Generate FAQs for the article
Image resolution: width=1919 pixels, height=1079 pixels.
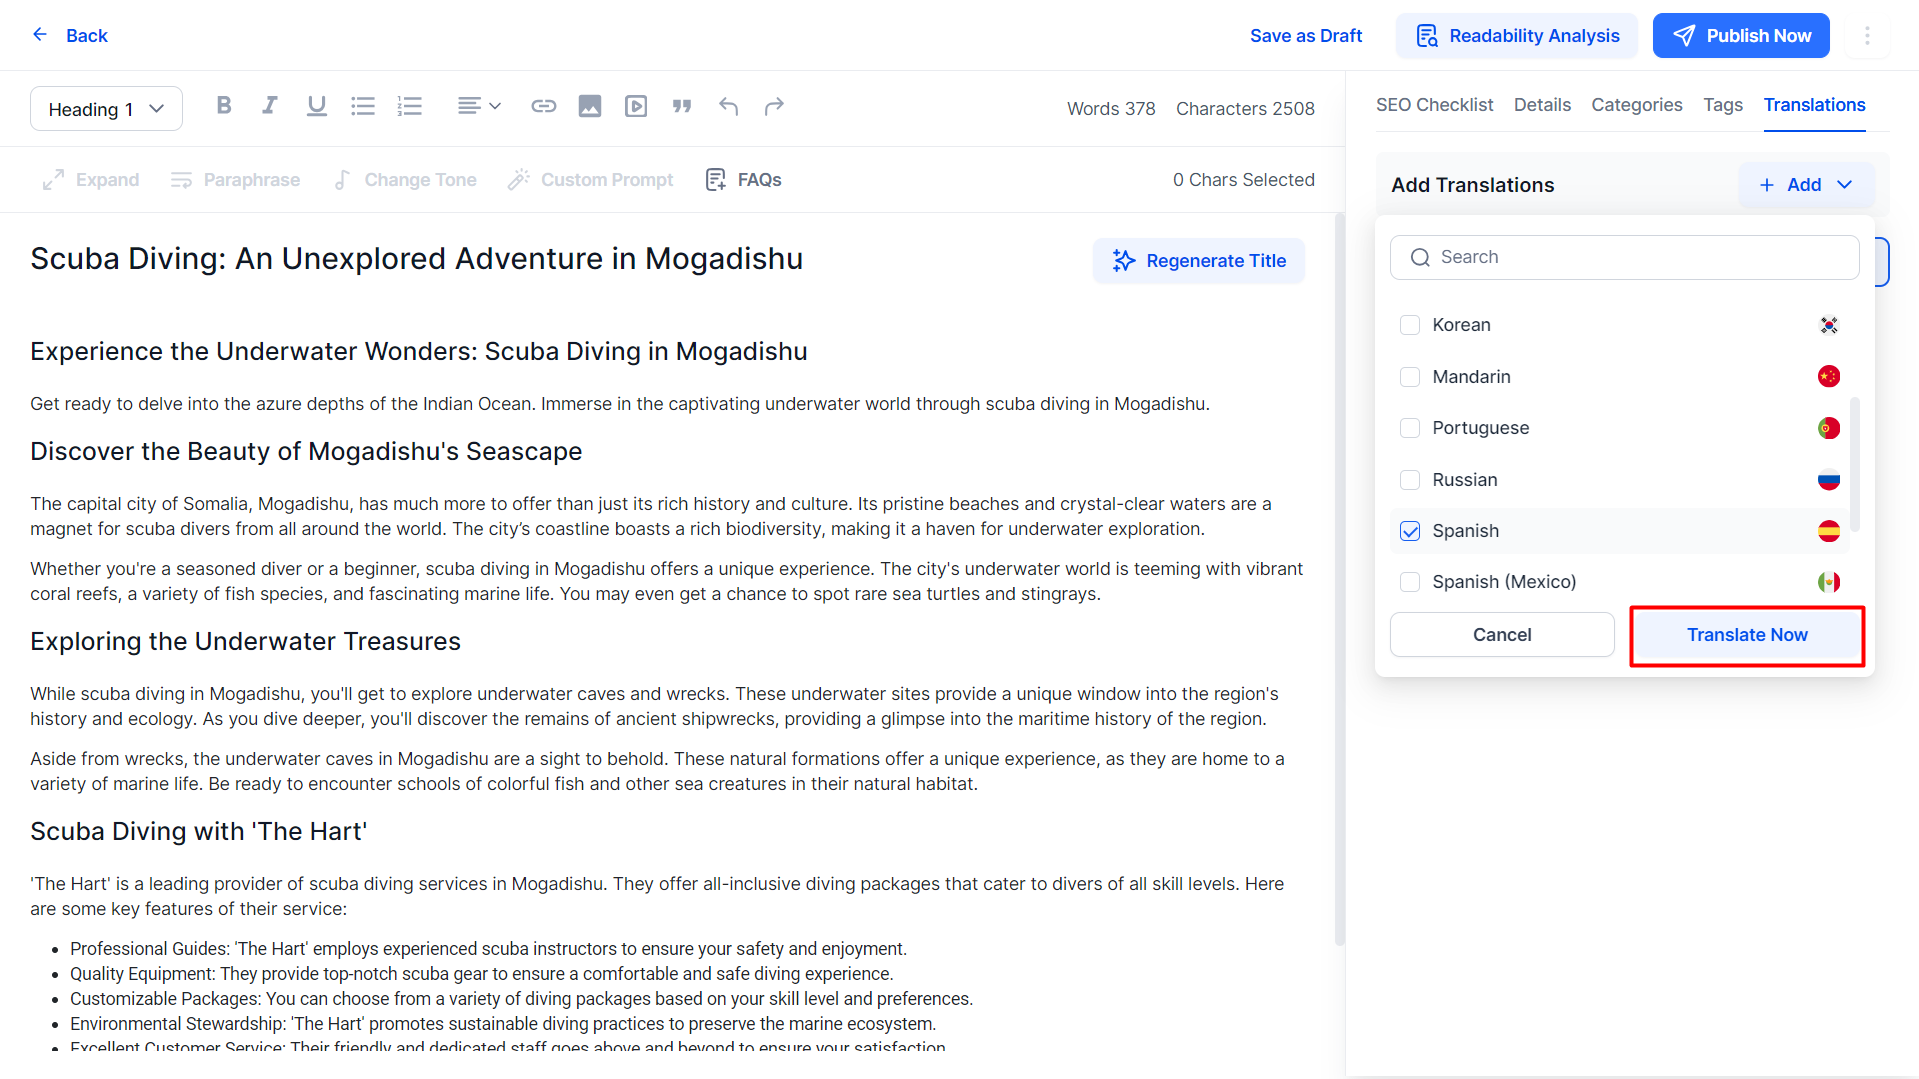(x=744, y=180)
